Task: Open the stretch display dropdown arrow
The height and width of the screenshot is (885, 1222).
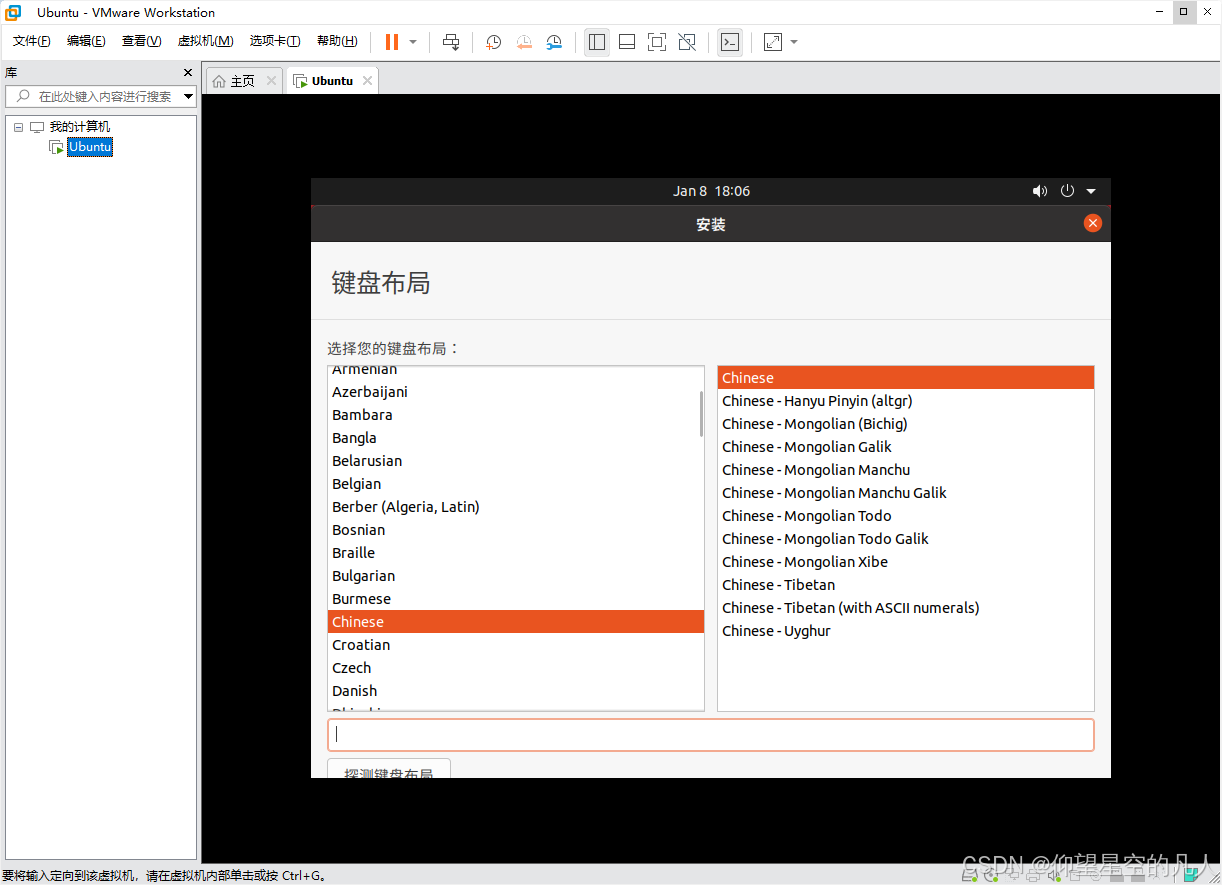Action: pos(794,42)
